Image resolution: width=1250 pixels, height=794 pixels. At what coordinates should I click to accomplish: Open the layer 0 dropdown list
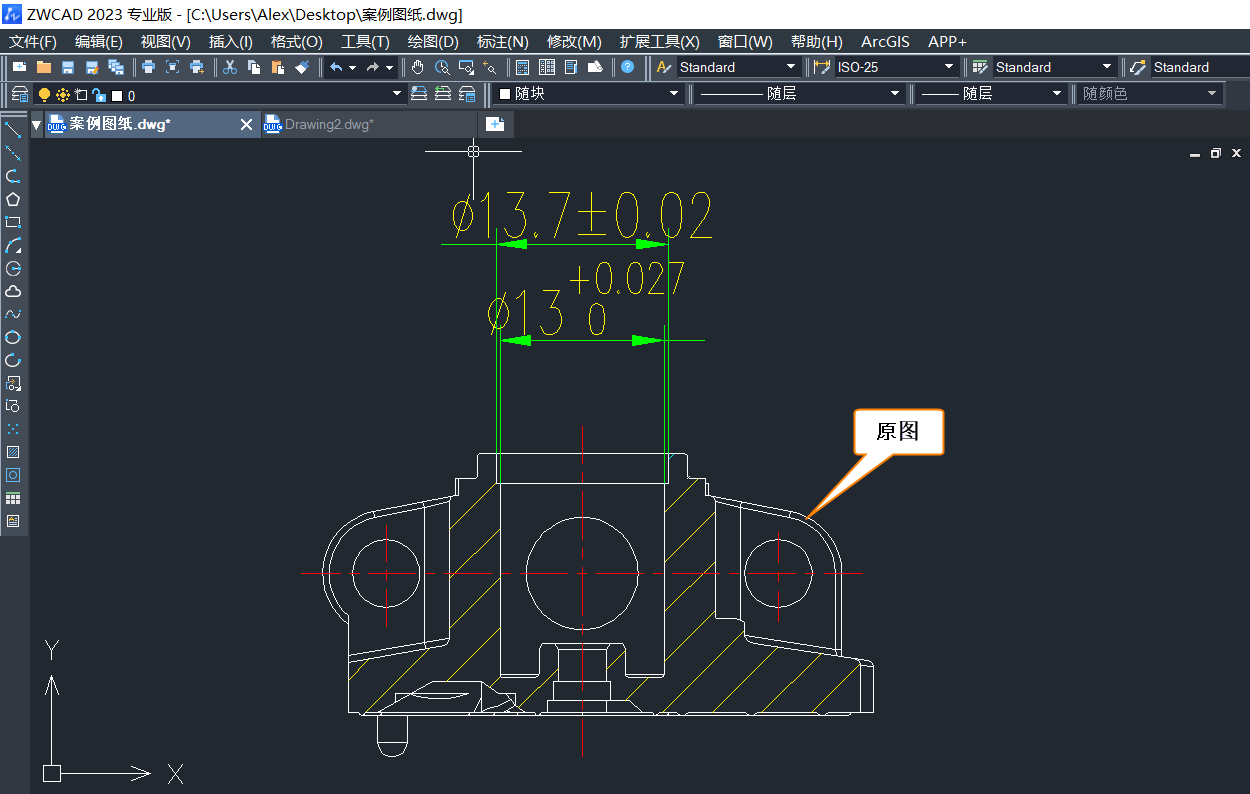click(220, 95)
